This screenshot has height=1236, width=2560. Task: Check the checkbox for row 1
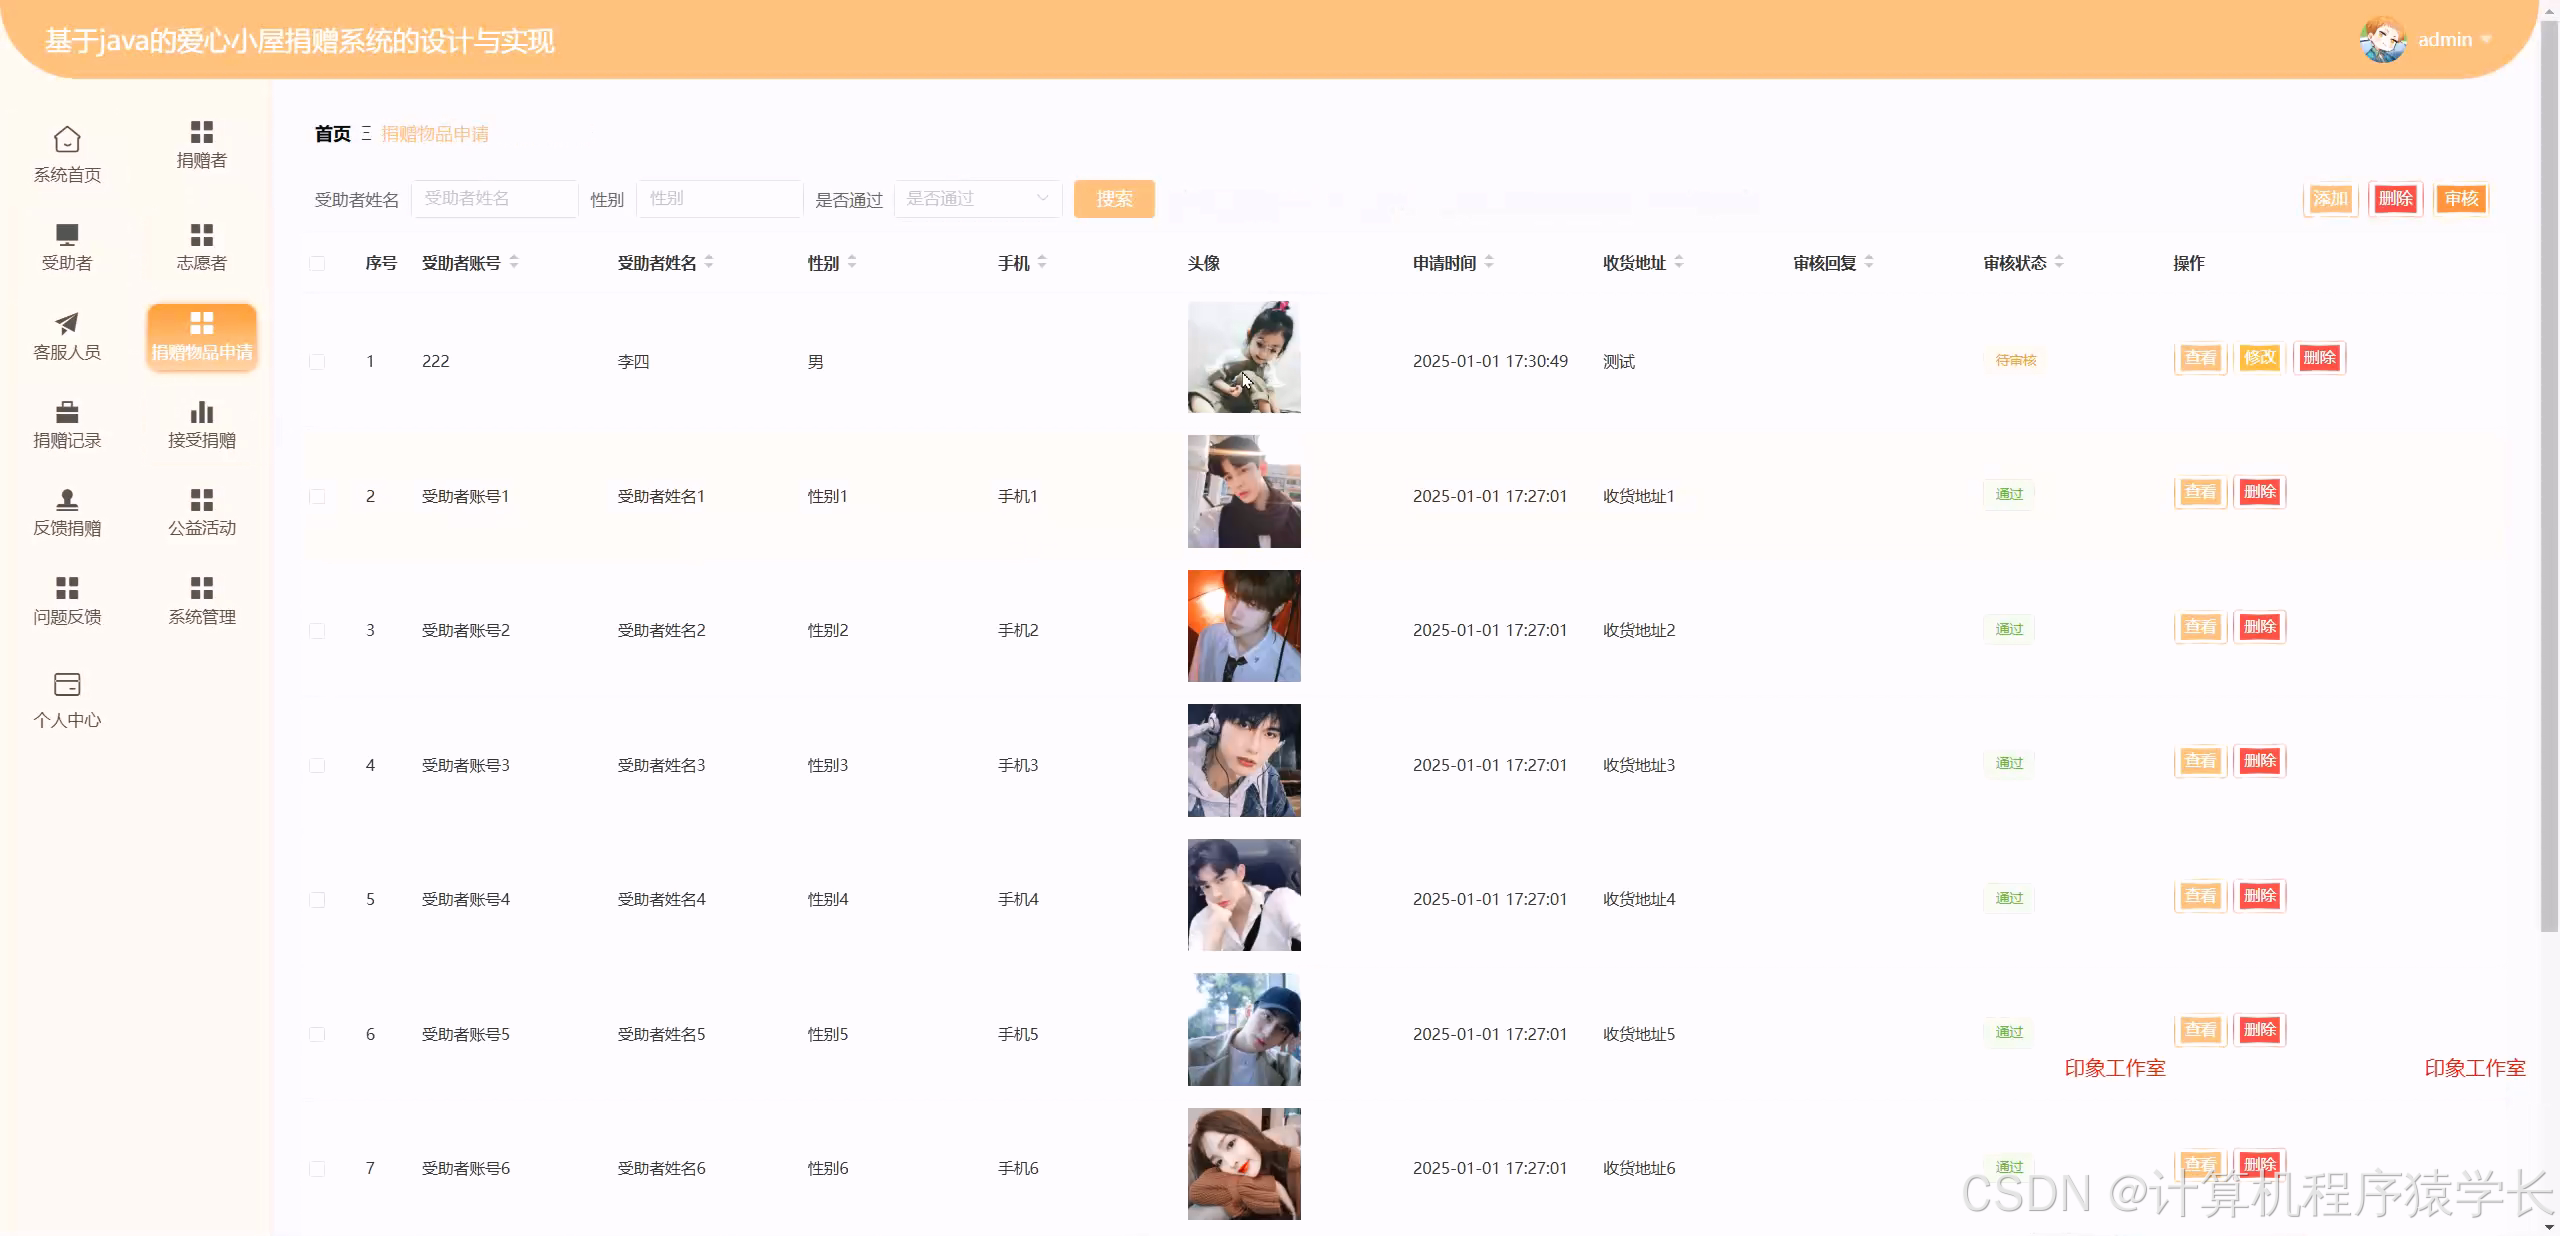tap(317, 361)
